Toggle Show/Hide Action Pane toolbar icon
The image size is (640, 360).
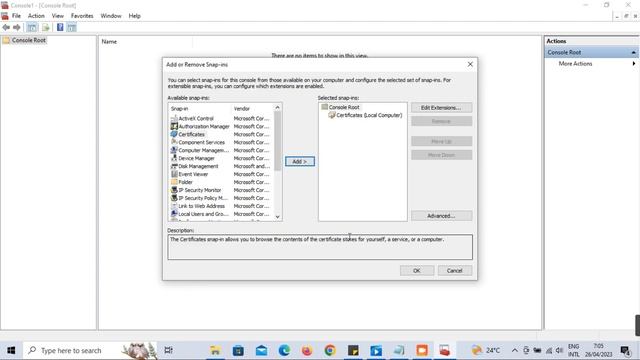pos(71,27)
